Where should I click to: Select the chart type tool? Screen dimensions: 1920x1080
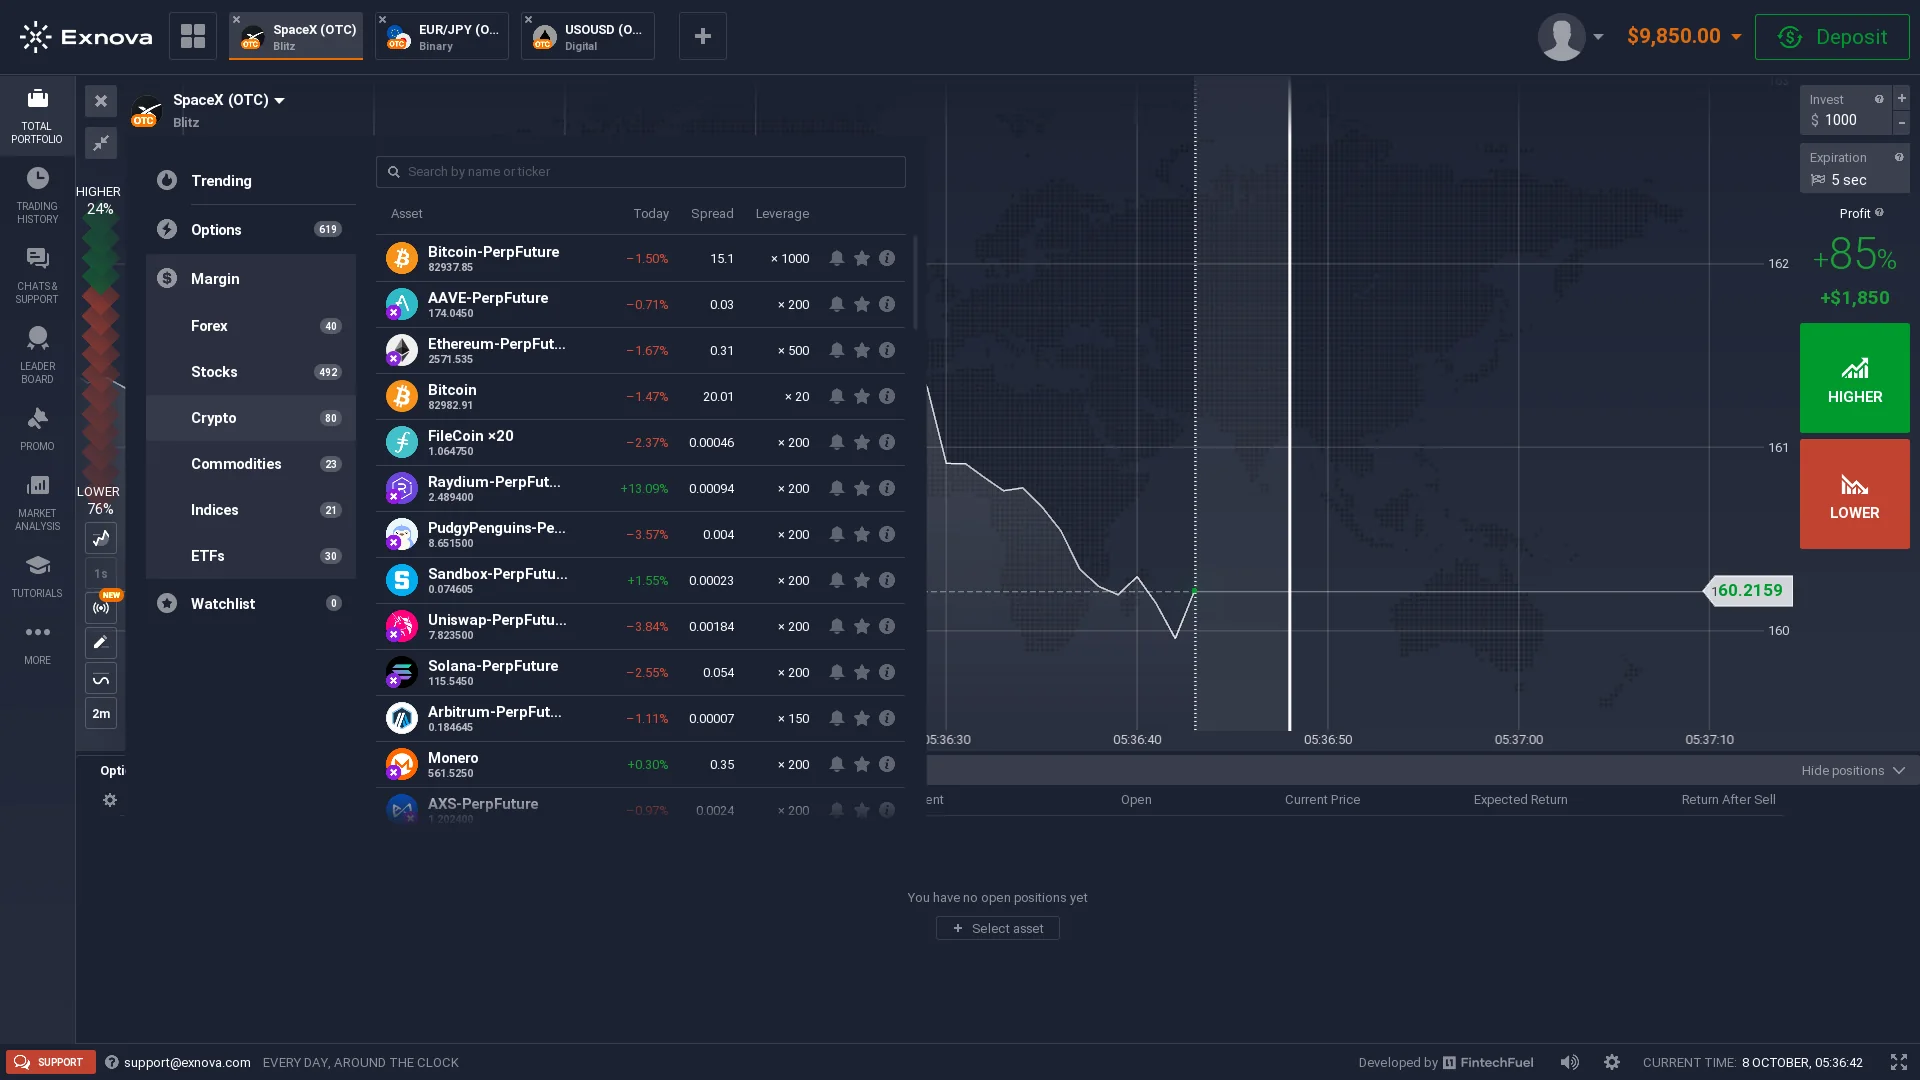click(x=101, y=539)
